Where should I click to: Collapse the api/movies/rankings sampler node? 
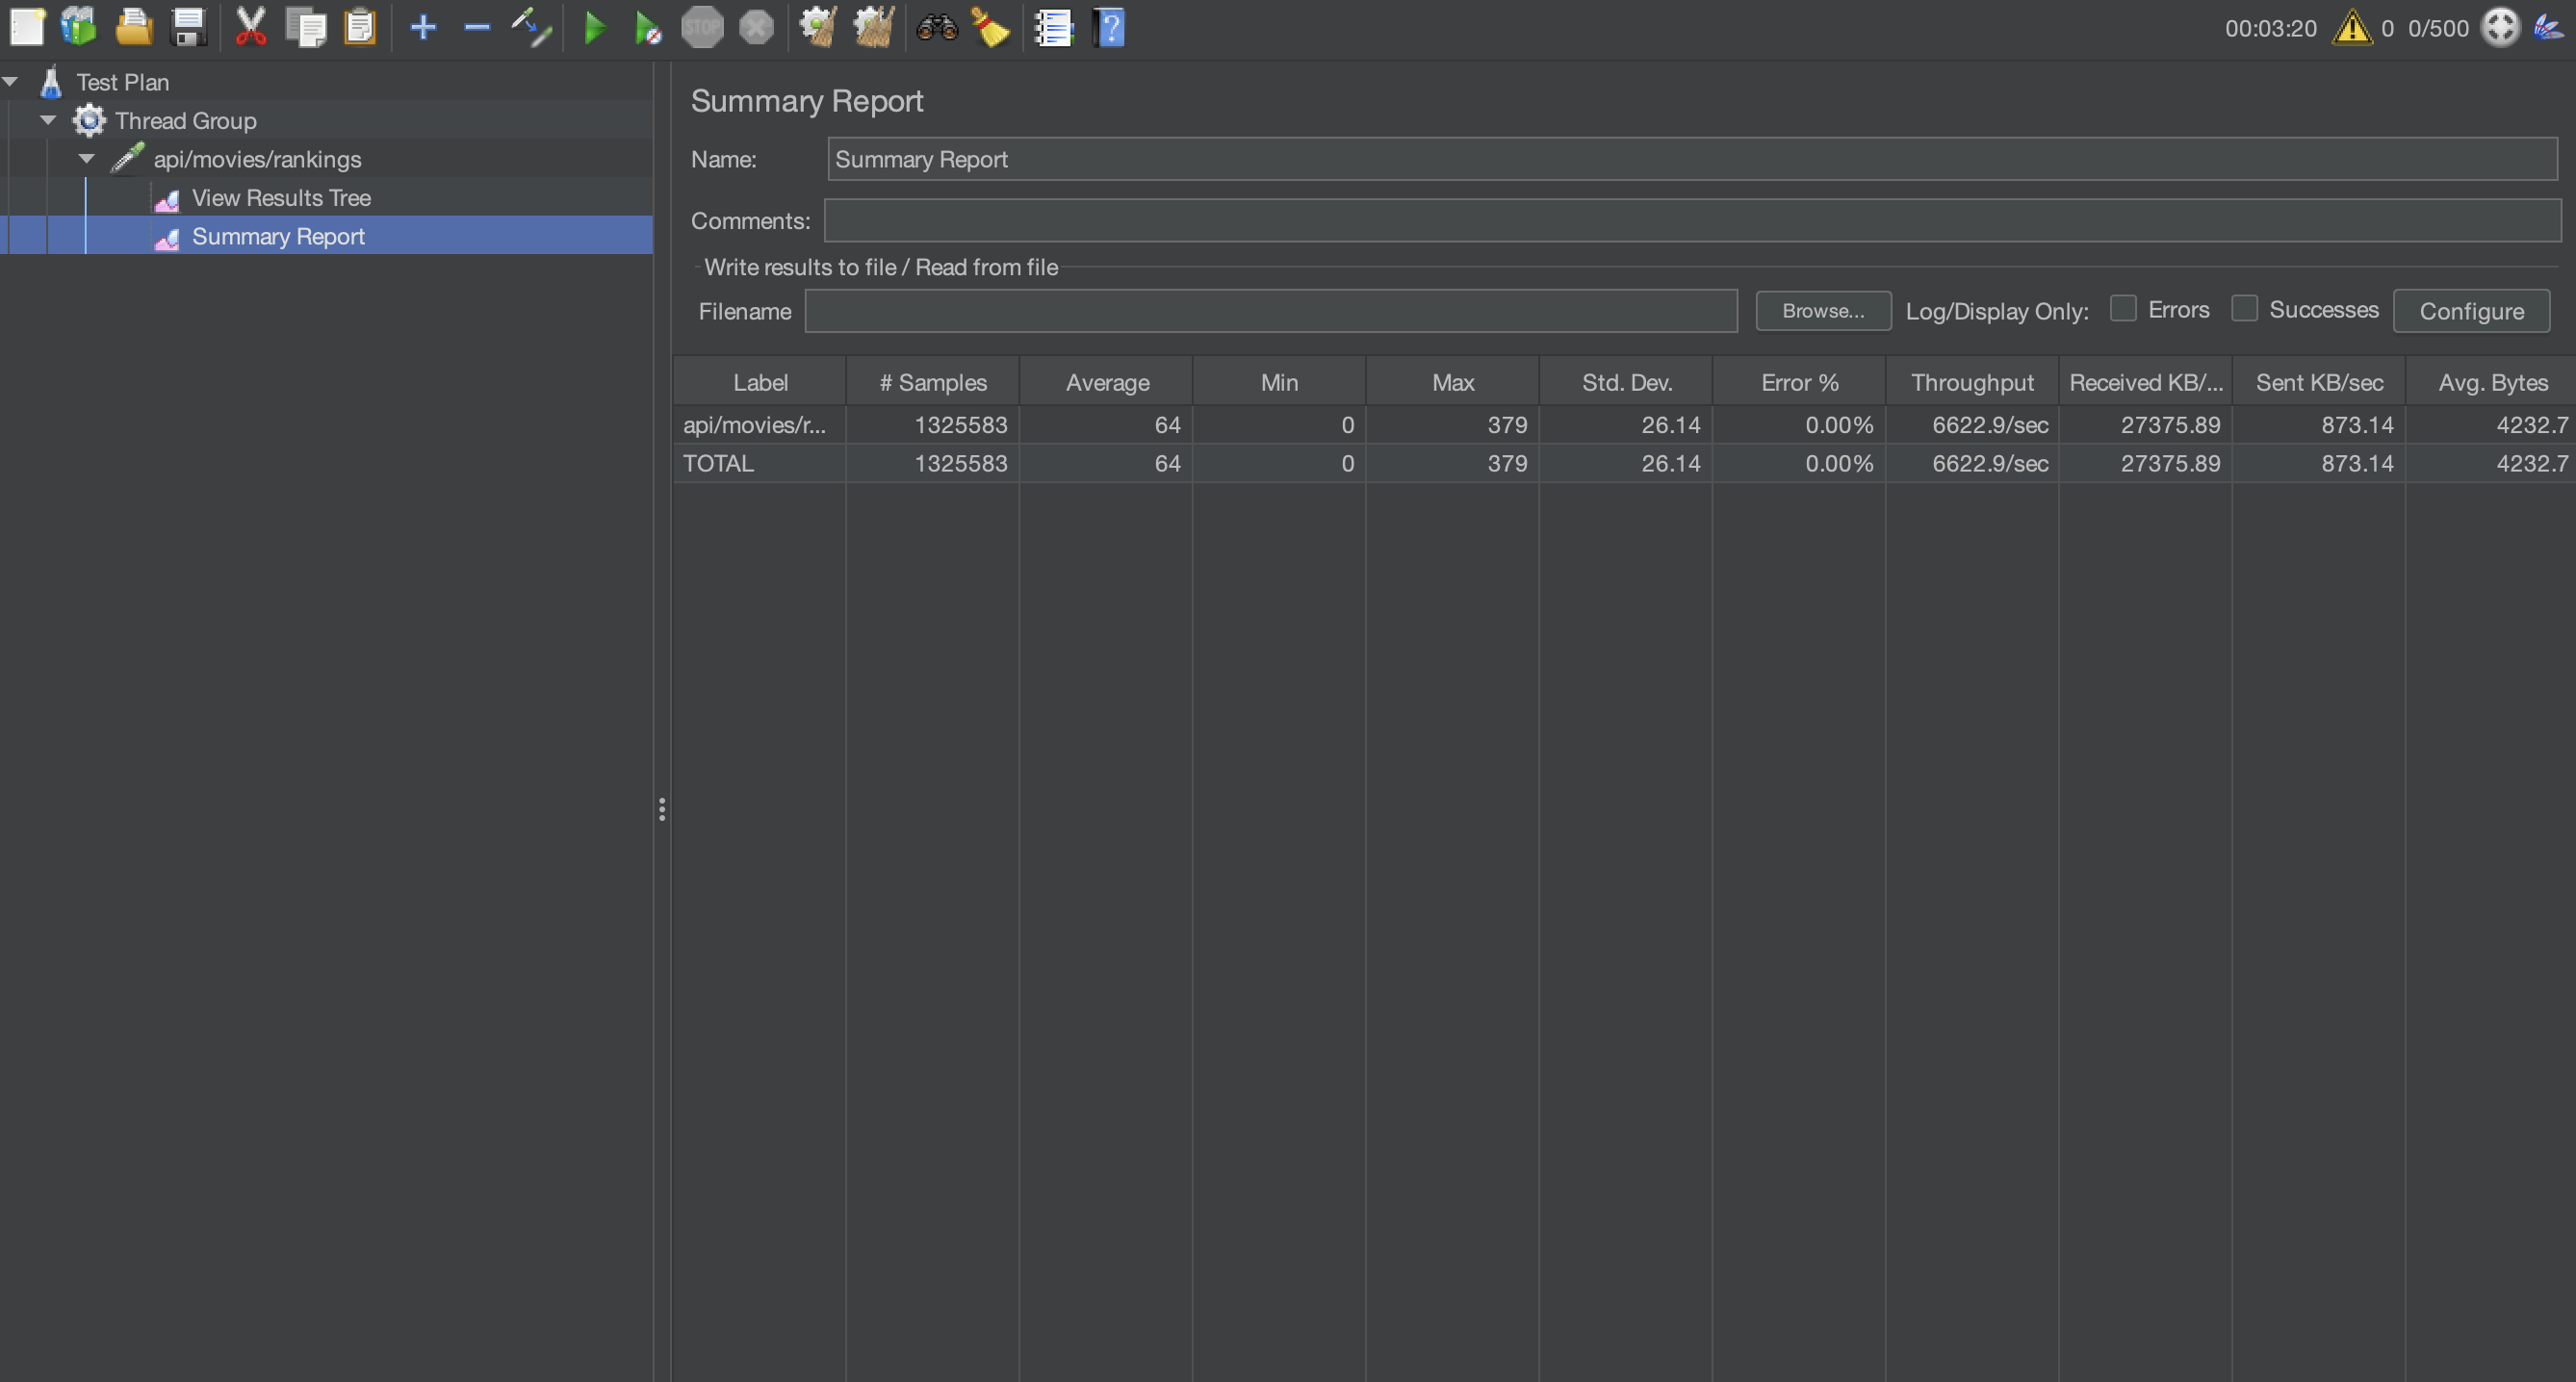87,159
